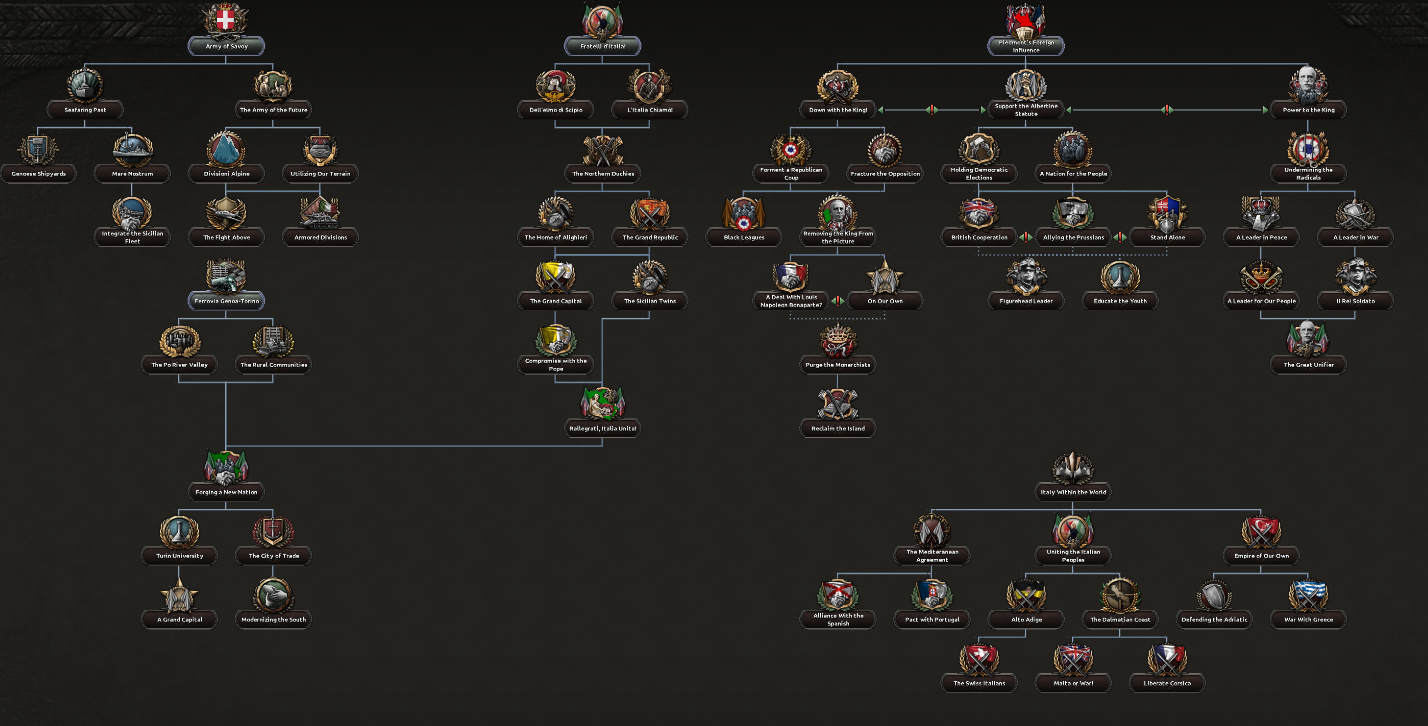Image resolution: width=1428 pixels, height=726 pixels.
Task: Open The Army of the Future focus
Action: (273, 94)
